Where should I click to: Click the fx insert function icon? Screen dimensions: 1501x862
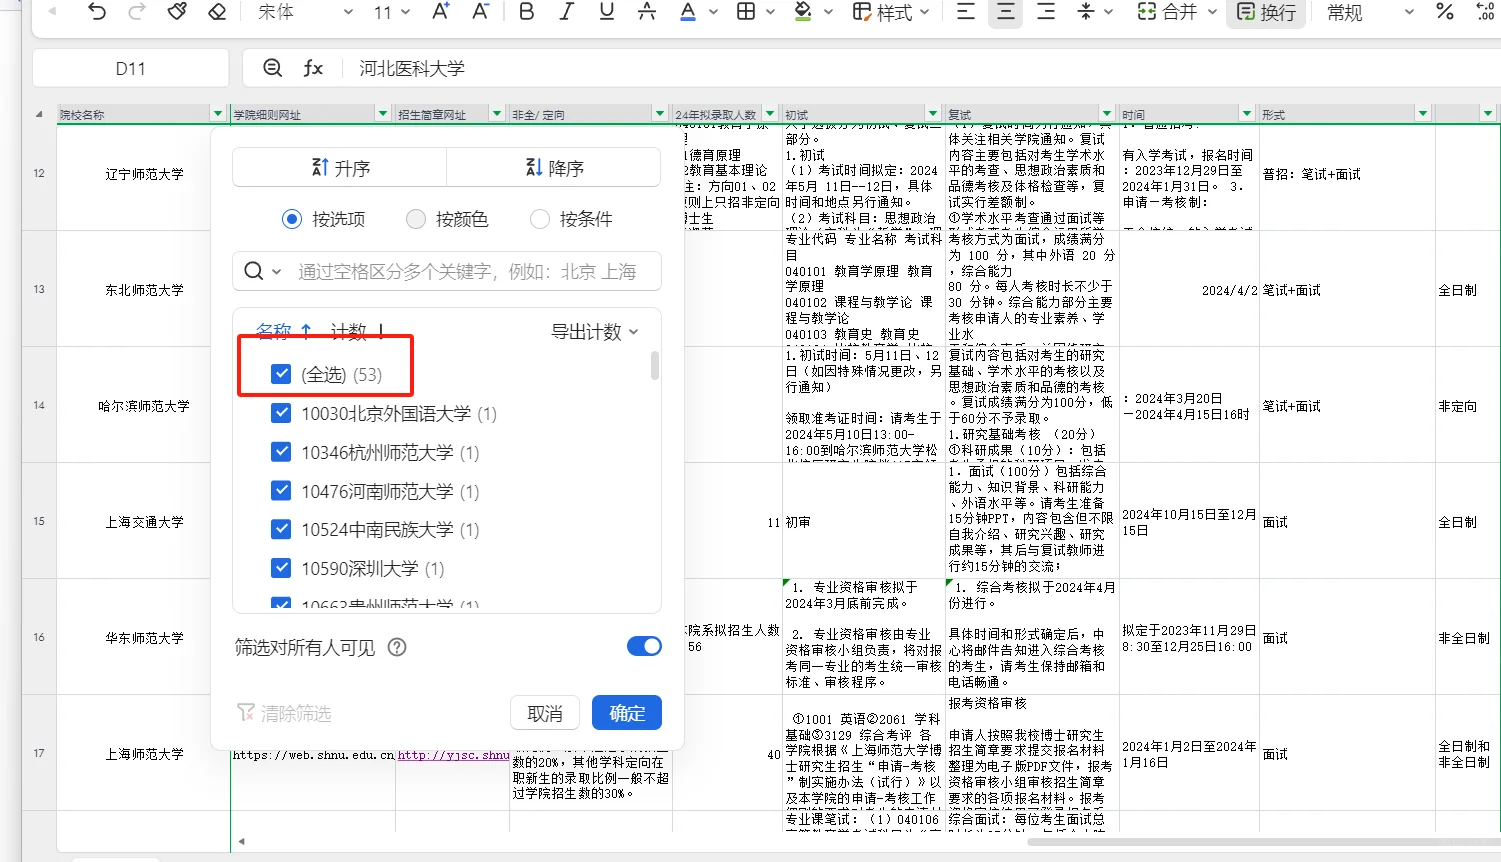pyautogui.click(x=313, y=68)
